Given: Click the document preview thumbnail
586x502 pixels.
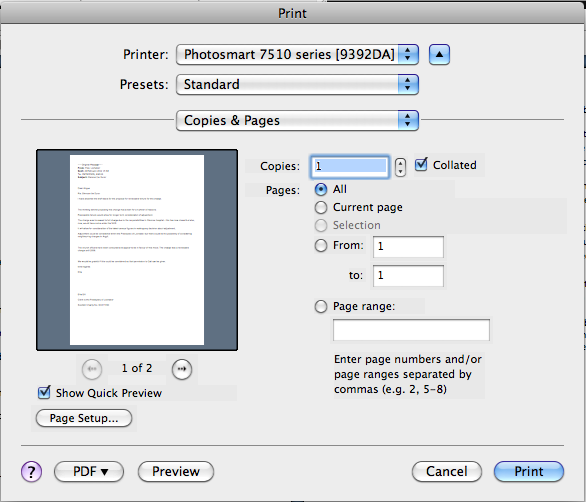Looking at the screenshot, I should [x=137, y=250].
